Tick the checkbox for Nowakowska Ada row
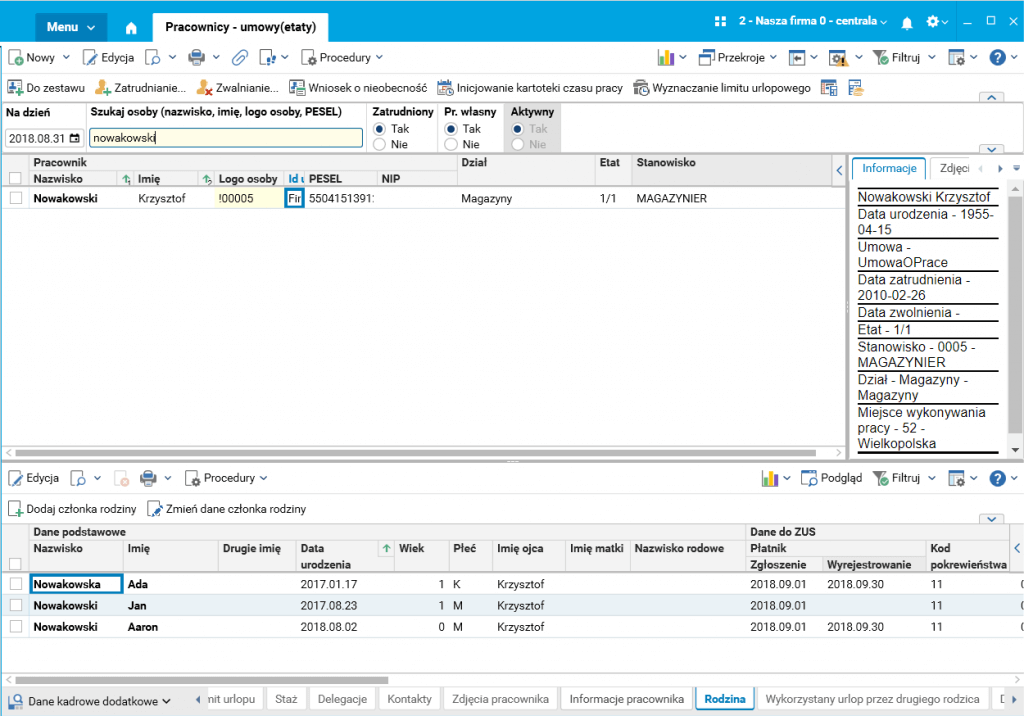 (x=15, y=584)
